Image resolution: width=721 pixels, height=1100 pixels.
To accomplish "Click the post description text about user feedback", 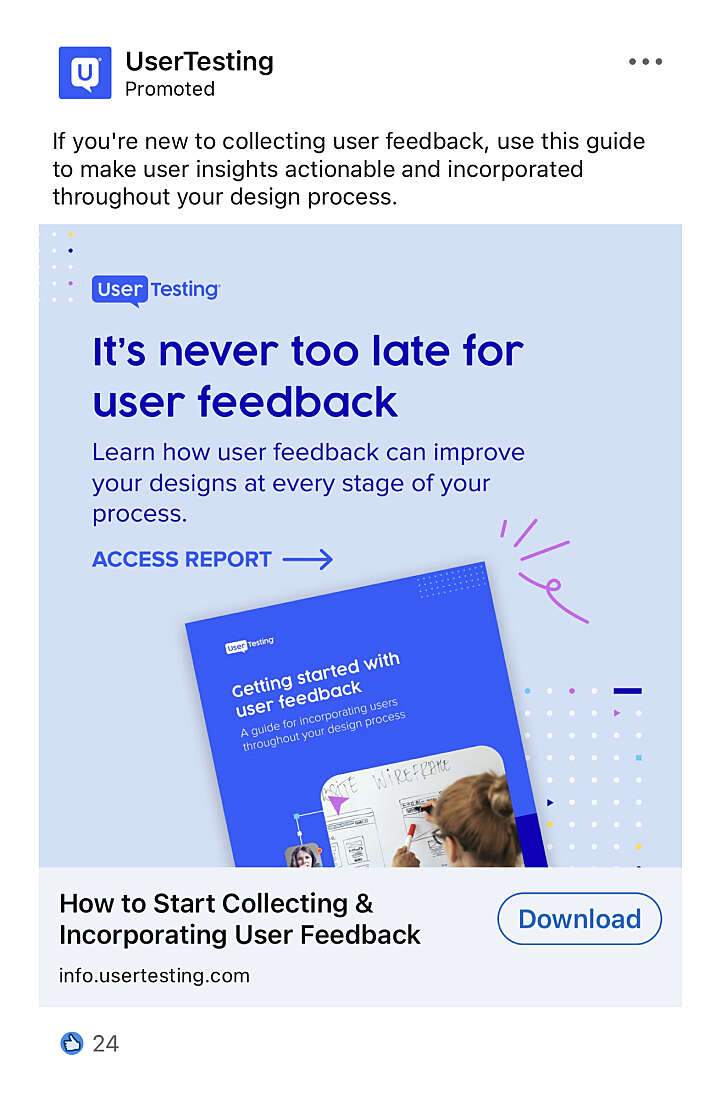I will [x=349, y=169].
